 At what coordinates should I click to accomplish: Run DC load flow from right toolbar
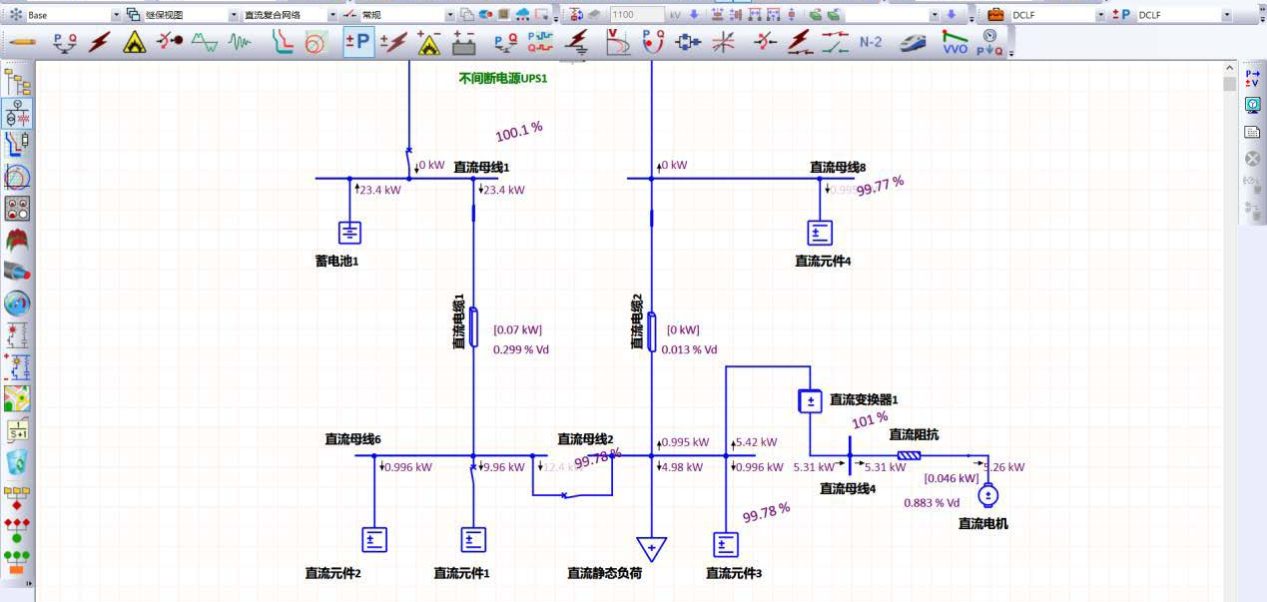pyautogui.click(x=1251, y=78)
